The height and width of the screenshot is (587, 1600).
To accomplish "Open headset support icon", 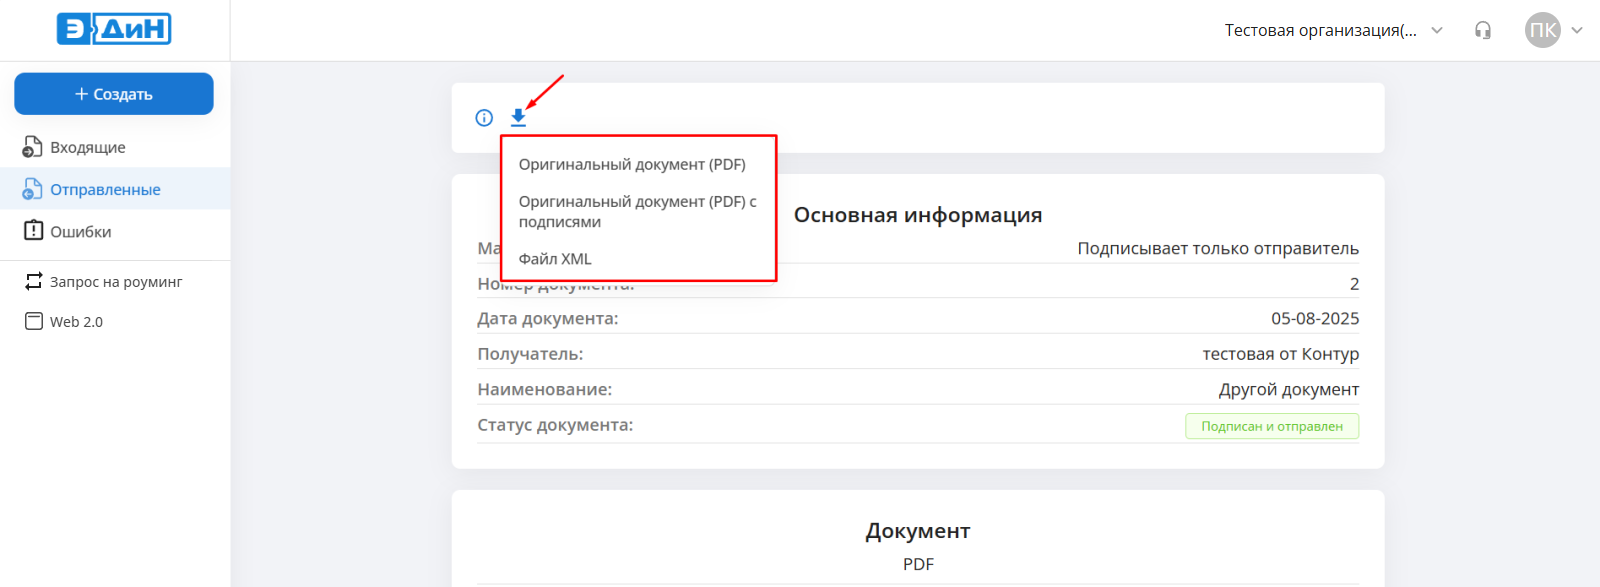I will point(1483,30).
